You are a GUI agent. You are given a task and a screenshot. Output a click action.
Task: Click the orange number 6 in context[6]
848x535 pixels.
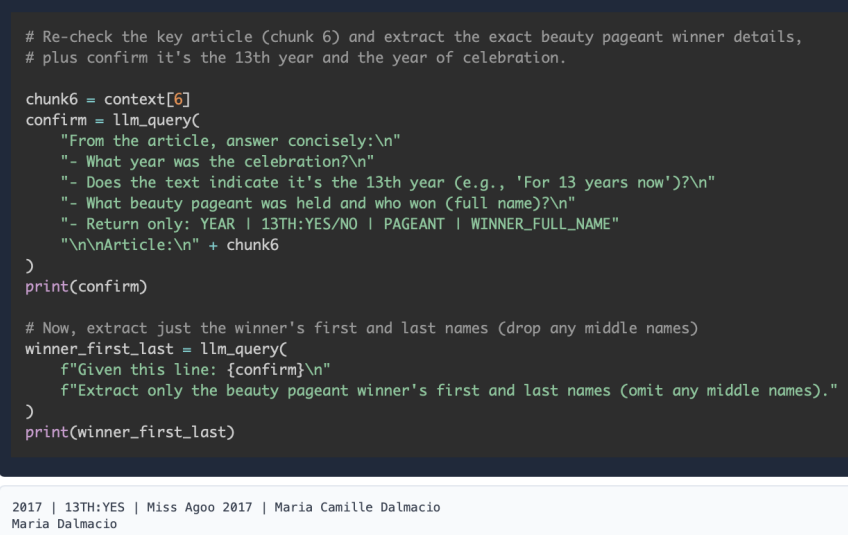[178, 100]
